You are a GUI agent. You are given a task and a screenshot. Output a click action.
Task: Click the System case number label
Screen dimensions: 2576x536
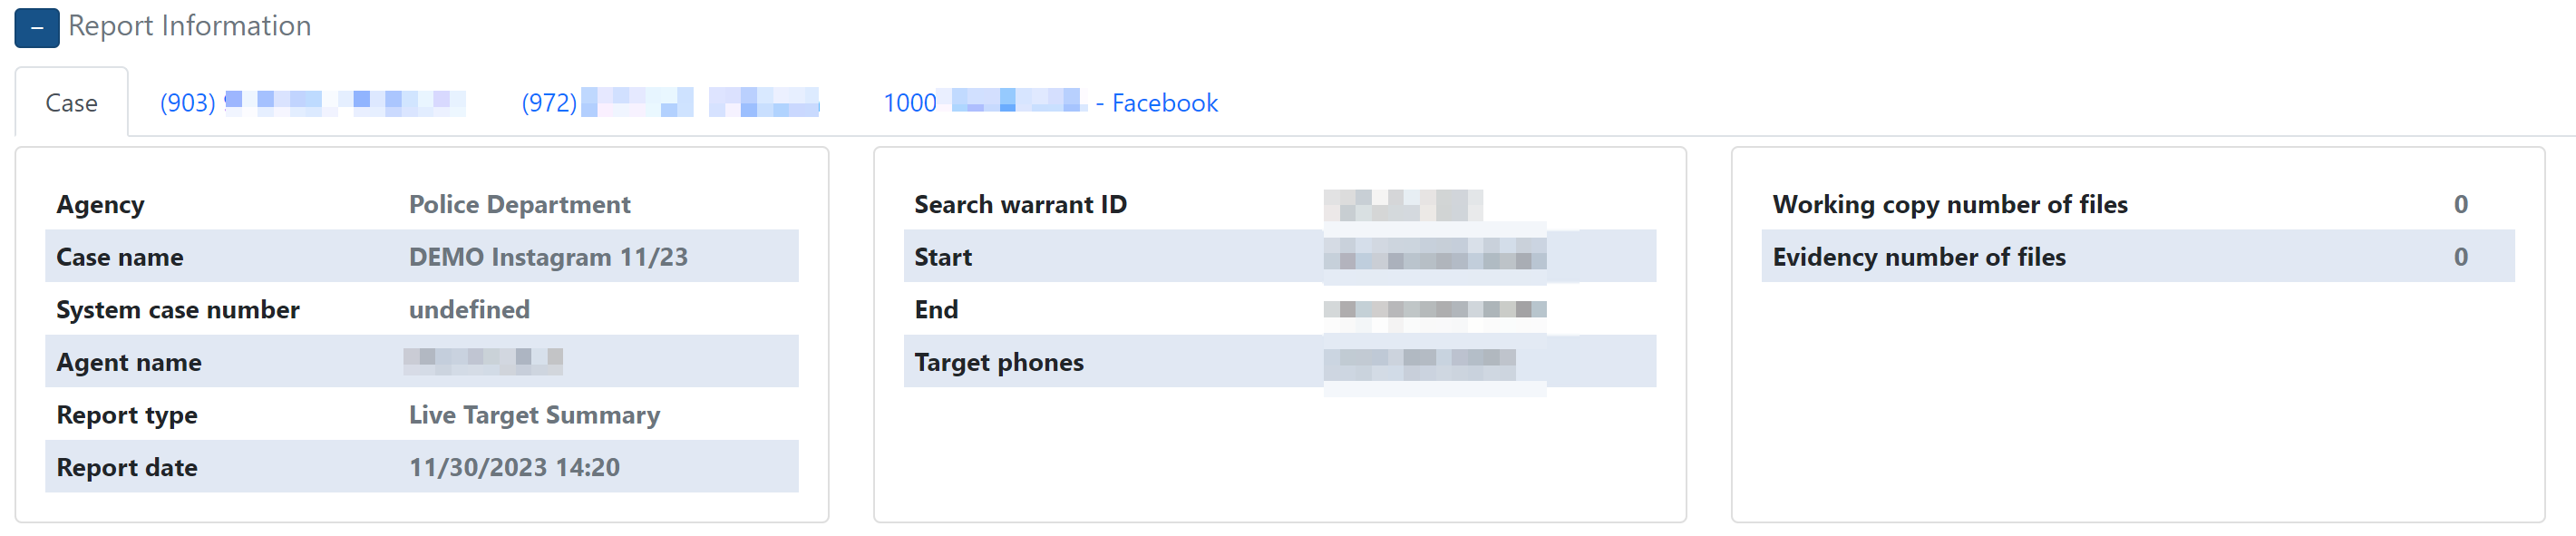[178, 310]
